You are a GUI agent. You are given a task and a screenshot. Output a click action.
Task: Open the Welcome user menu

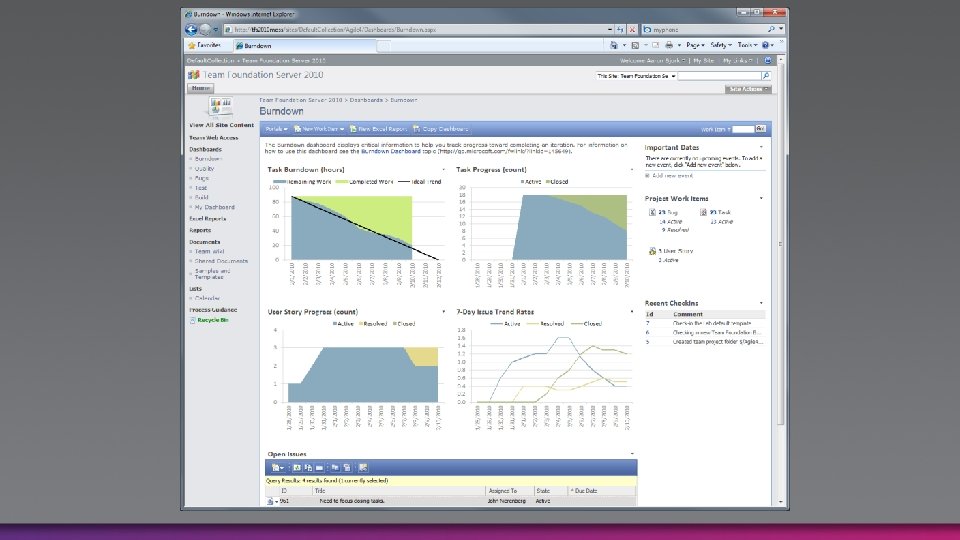click(x=653, y=61)
